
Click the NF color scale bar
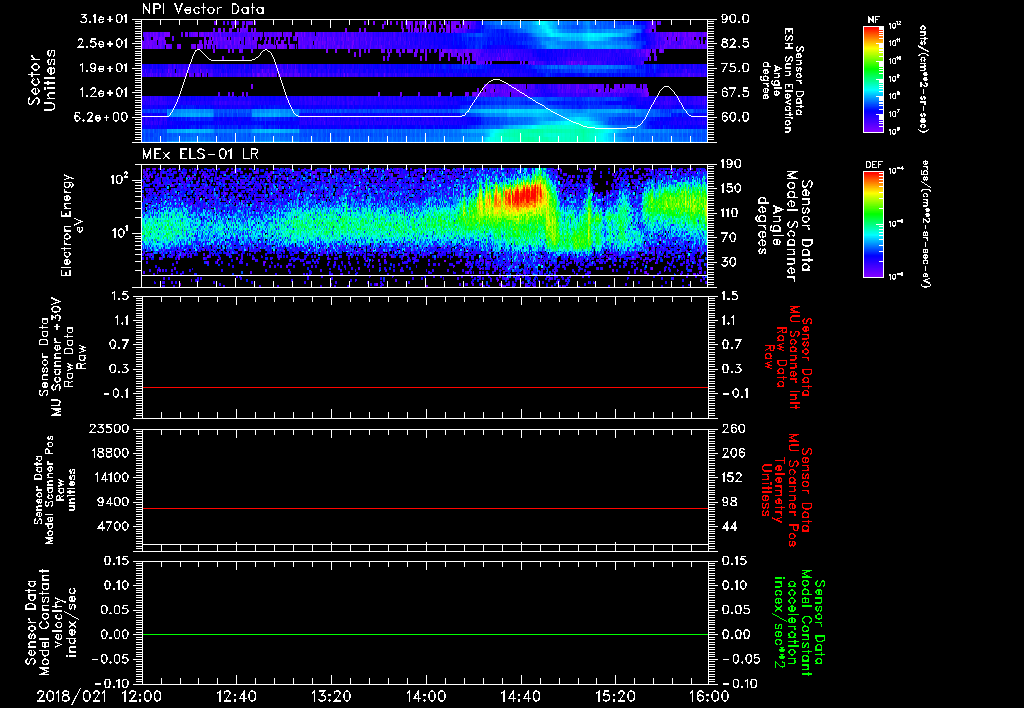[x=873, y=78]
